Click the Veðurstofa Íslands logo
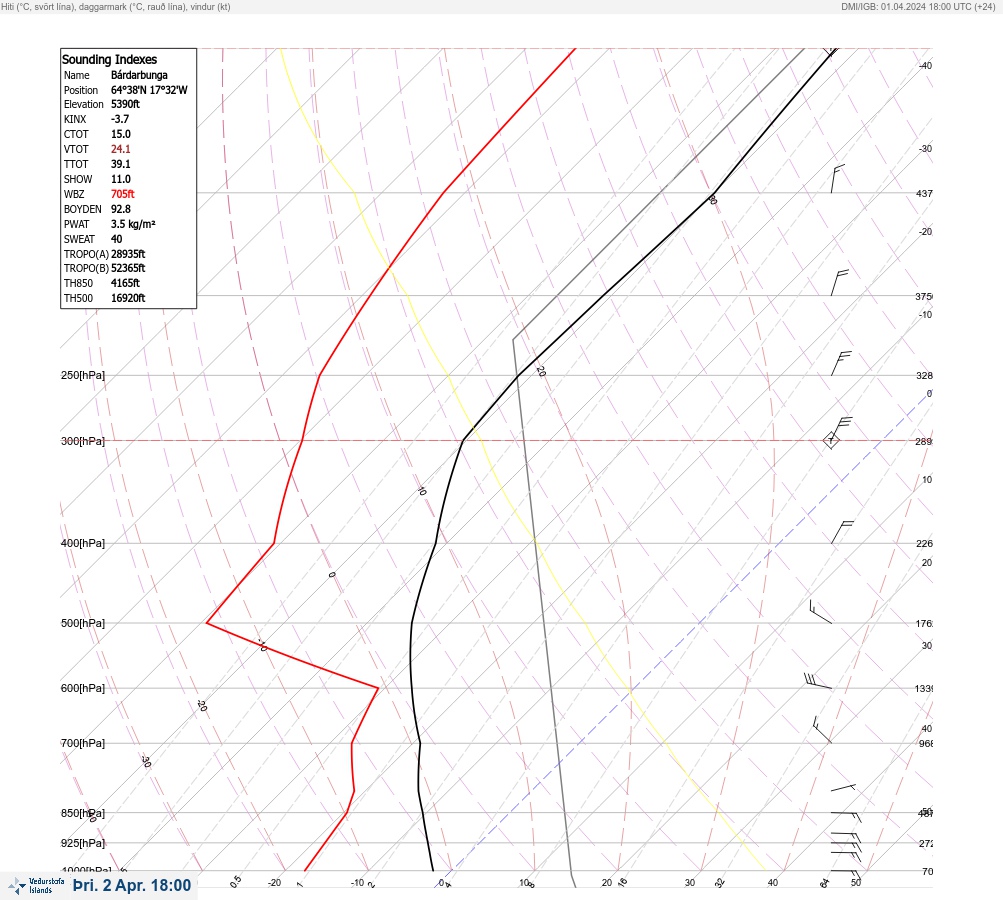The height and width of the screenshot is (900, 1003). coord(36,885)
